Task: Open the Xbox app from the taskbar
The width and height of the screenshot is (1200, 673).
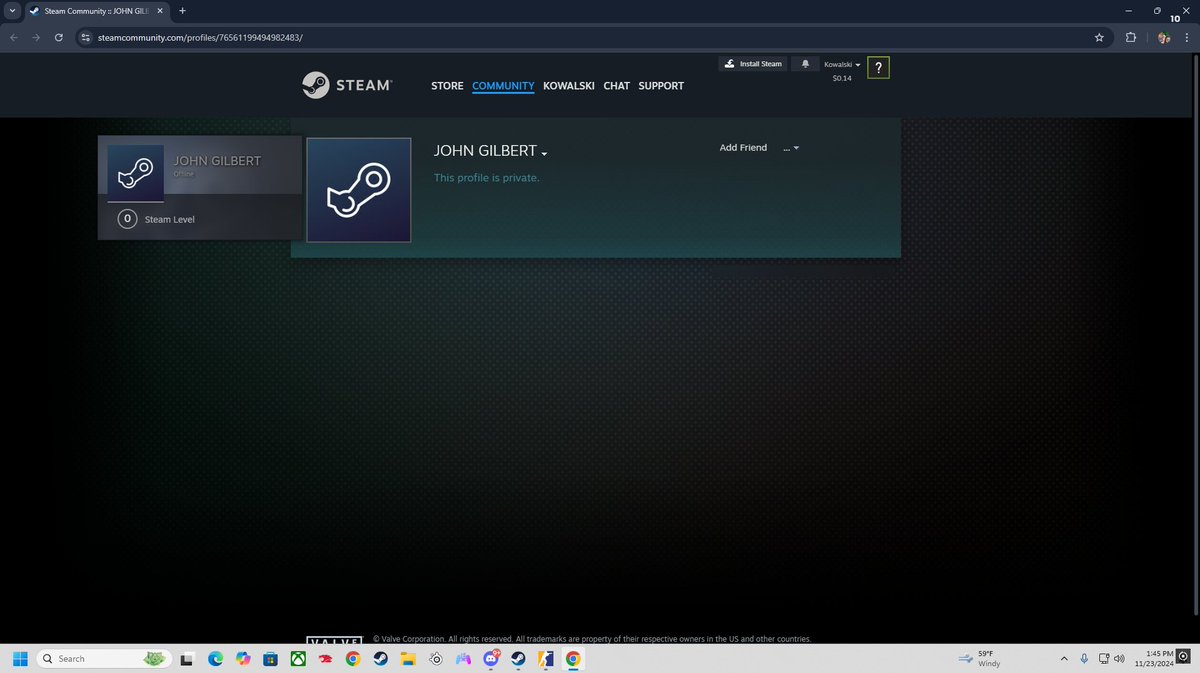Action: pos(297,659)
